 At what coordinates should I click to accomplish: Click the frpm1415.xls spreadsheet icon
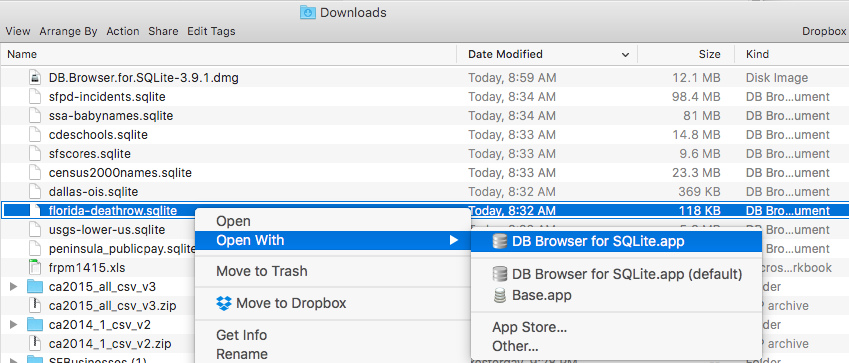(x=35, y=268)
